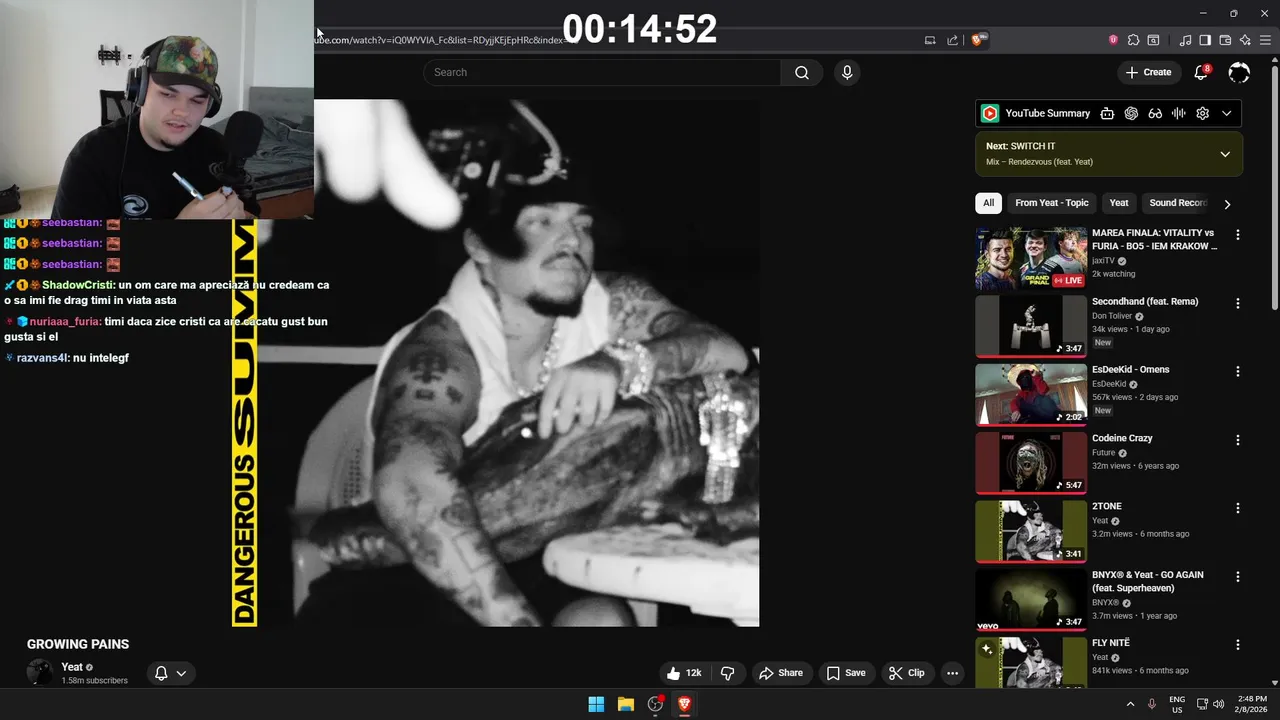Click the taskbar volume speaker icon
Viewport: 1280px width, 720px height.
(x=1218, y=704)
